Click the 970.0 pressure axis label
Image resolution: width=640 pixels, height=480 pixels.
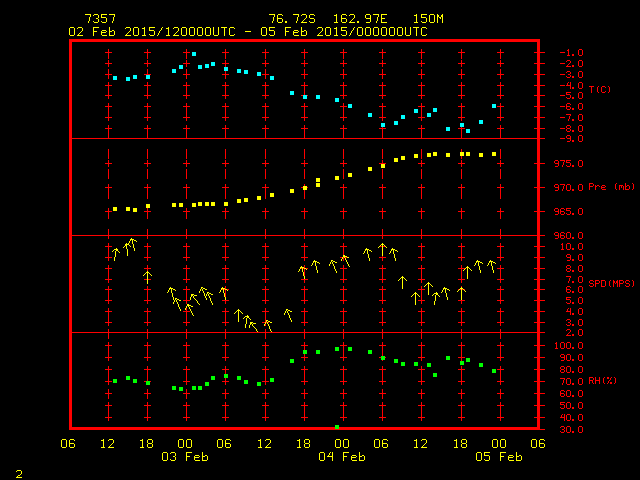[x=569, y=188]
